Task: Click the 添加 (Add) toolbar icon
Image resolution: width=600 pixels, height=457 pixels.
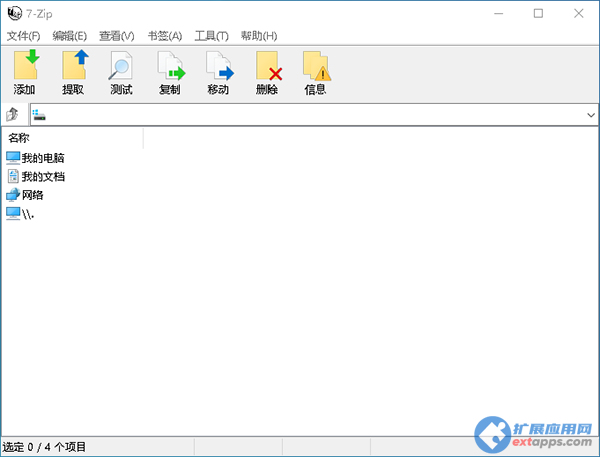Action: pos(26,65)
